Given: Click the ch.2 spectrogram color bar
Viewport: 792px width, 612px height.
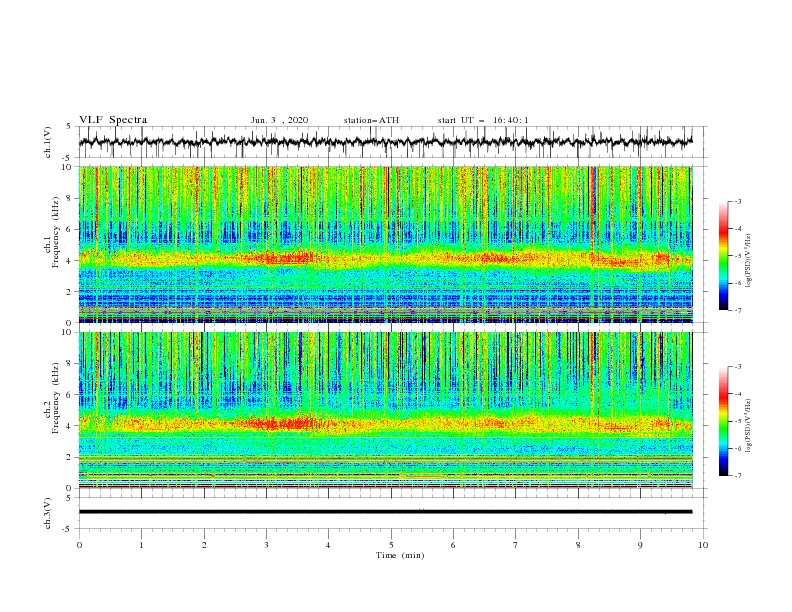Looking at the screenshot, I should coord(723,421).
